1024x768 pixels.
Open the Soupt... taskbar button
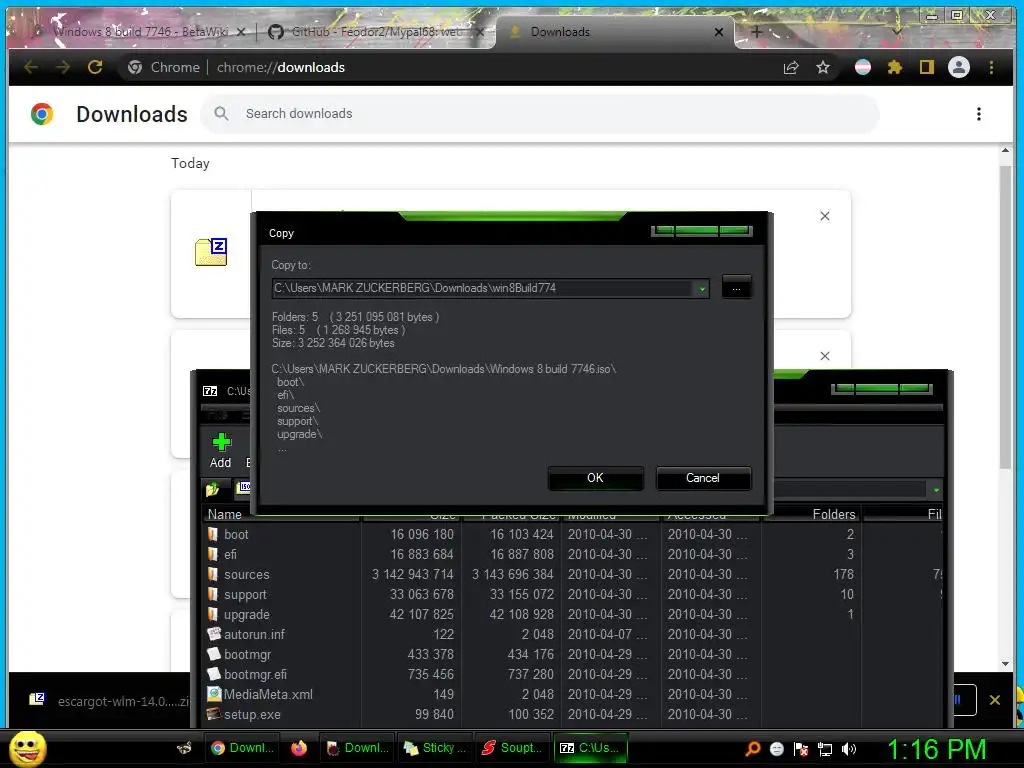click(511, 748)
